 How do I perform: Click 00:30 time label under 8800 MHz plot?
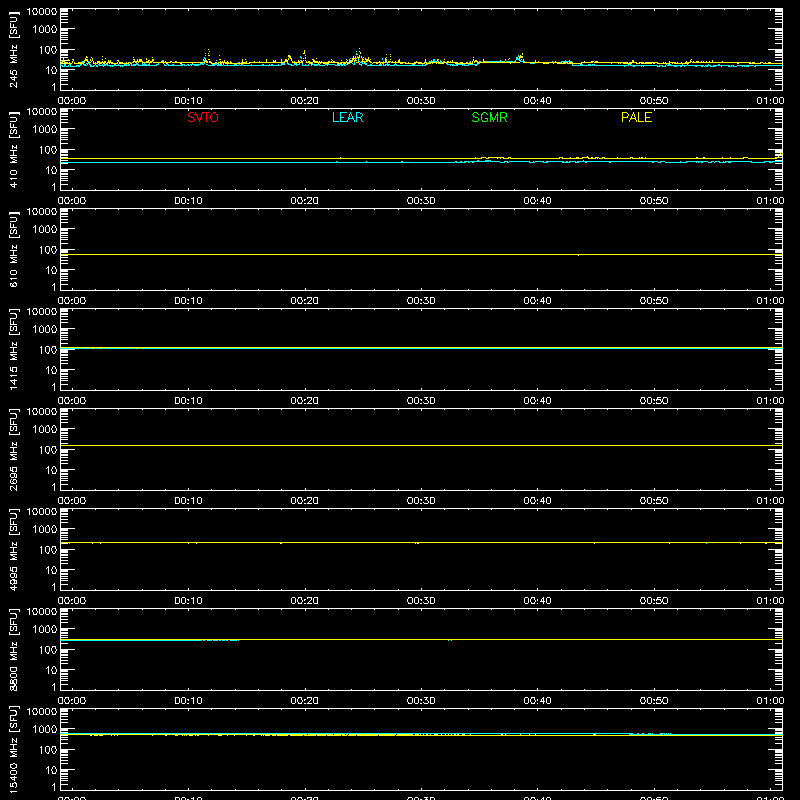[421, 701]
